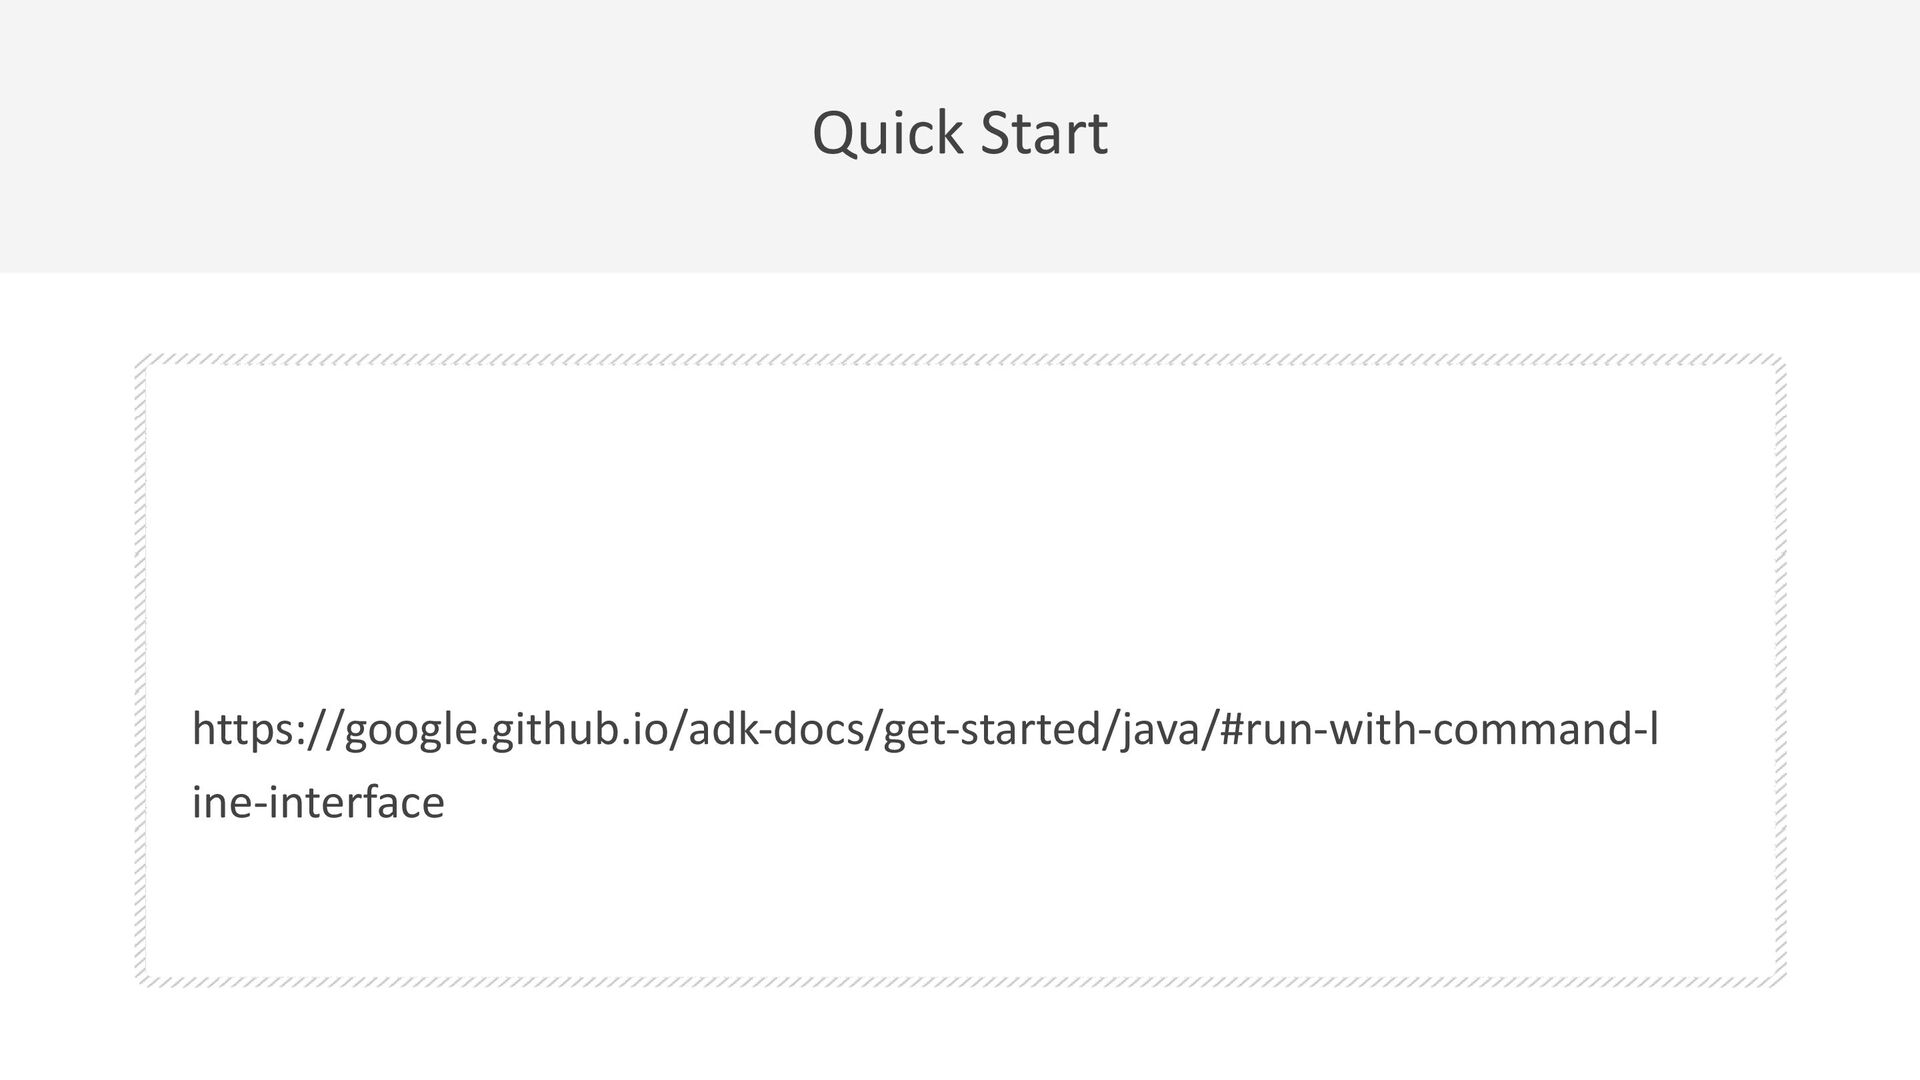Click the dashed box top-left corner
This screenshot has height=1080, width=1920.
click(x=143, y=361)
